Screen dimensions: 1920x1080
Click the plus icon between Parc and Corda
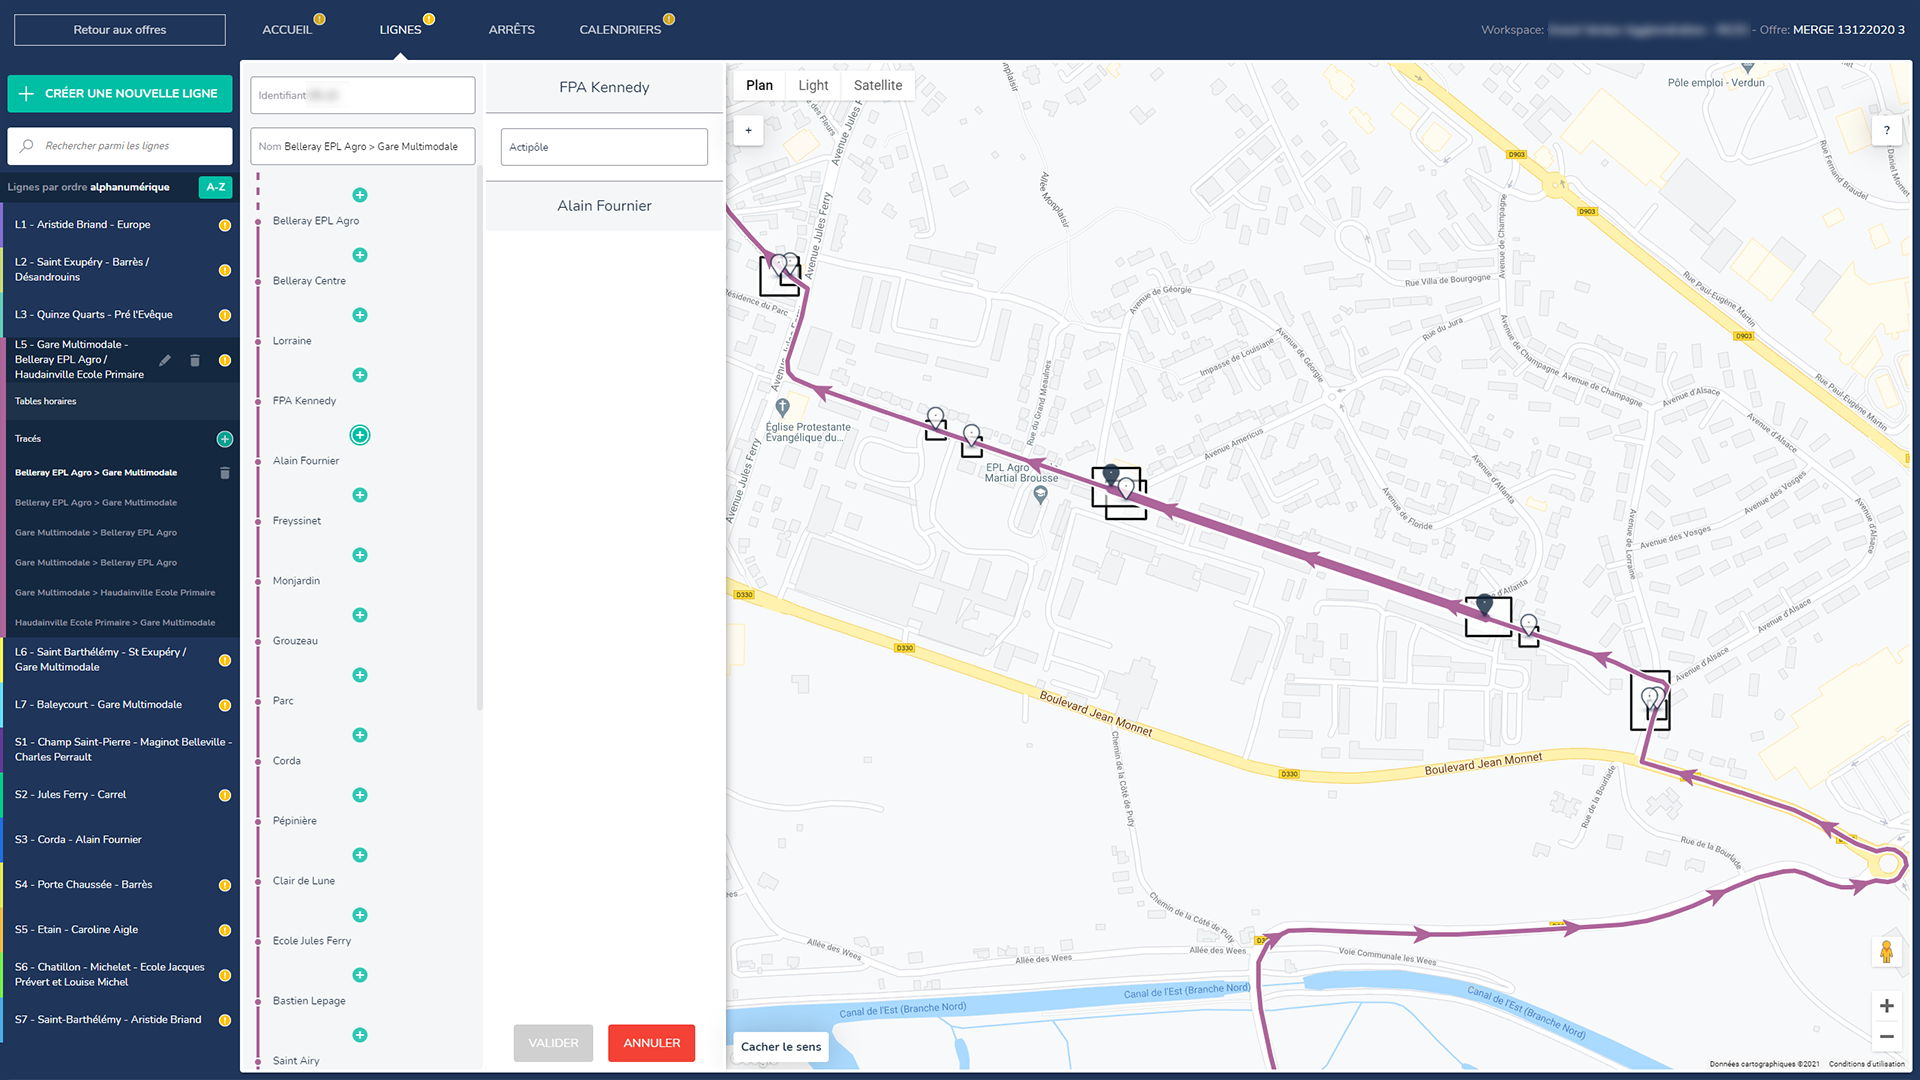[360, 735]
